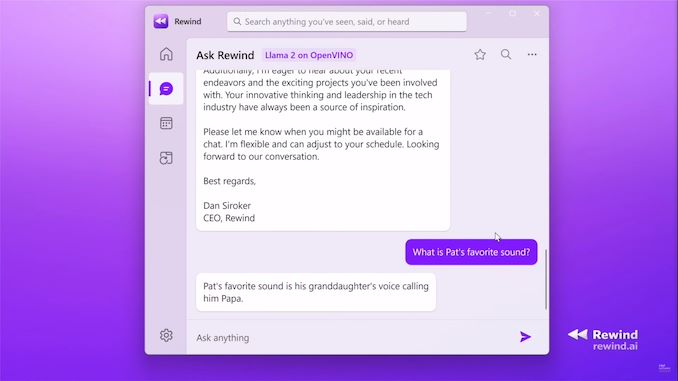Select the Ask Rewind chat sidebar icon

point(166,89)
